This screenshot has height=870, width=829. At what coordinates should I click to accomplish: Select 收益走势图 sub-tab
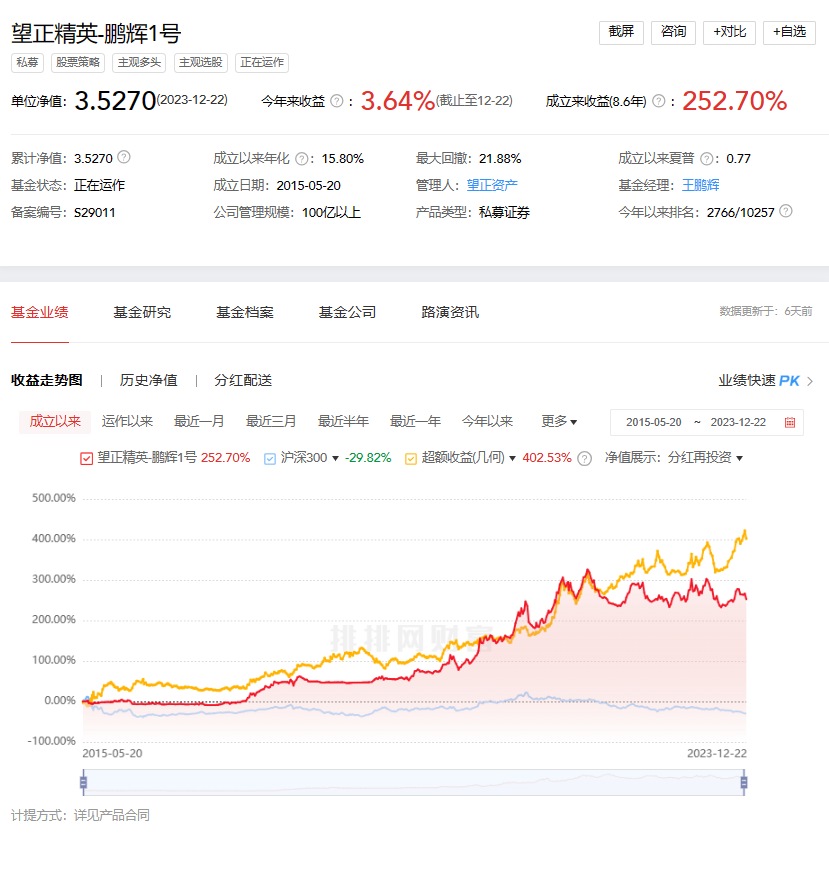point(47,381)
